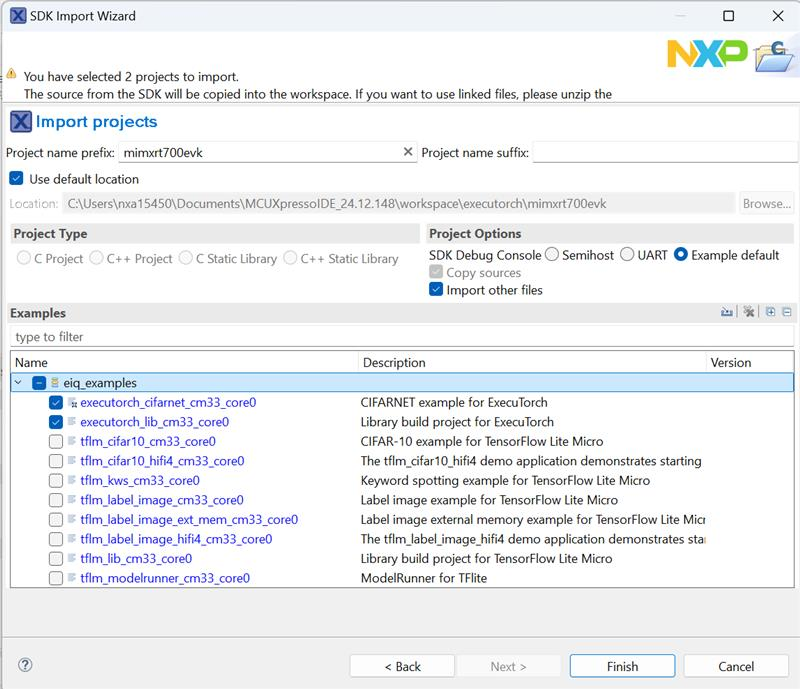Uncheck the Use default location checkbox
Image resolution: width=800 pixels, height=689 pixels.
pos(16,179)
